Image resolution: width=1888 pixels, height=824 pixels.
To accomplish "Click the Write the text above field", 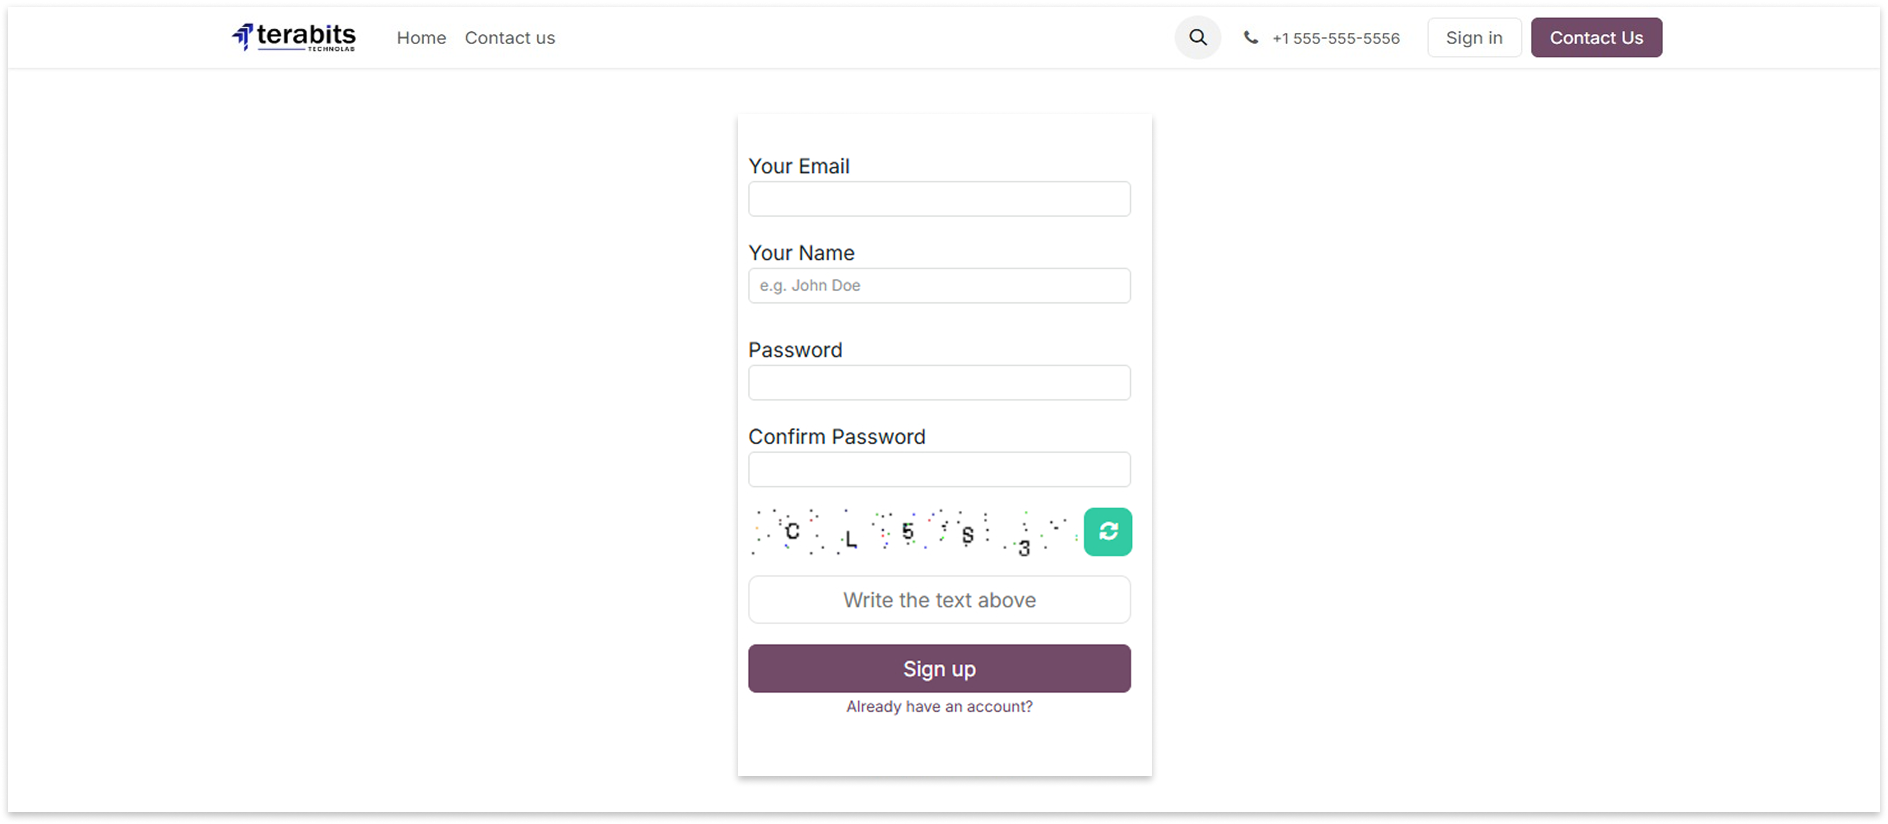I will click(939, 600).
